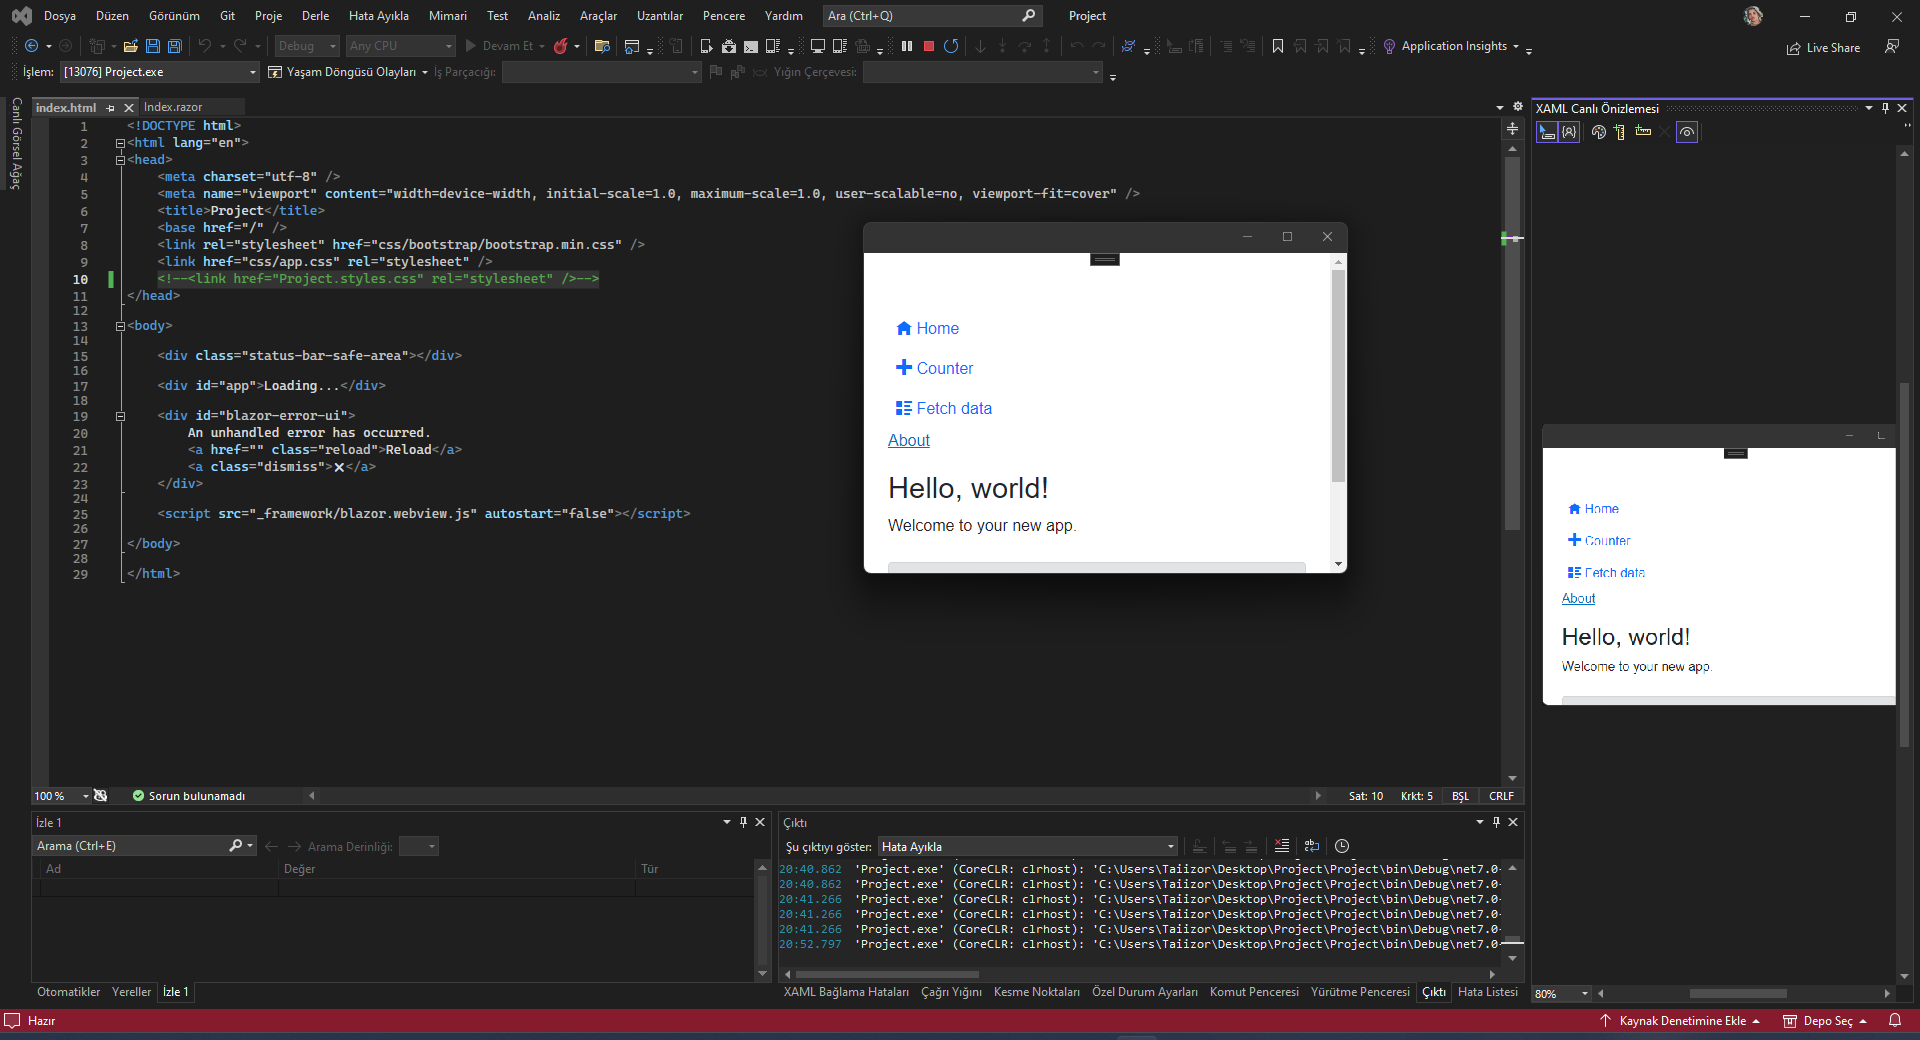Screen dimensions: 1920x1040
Task: Click Devam Et to continue debugging
Action: tap(505, 46)
